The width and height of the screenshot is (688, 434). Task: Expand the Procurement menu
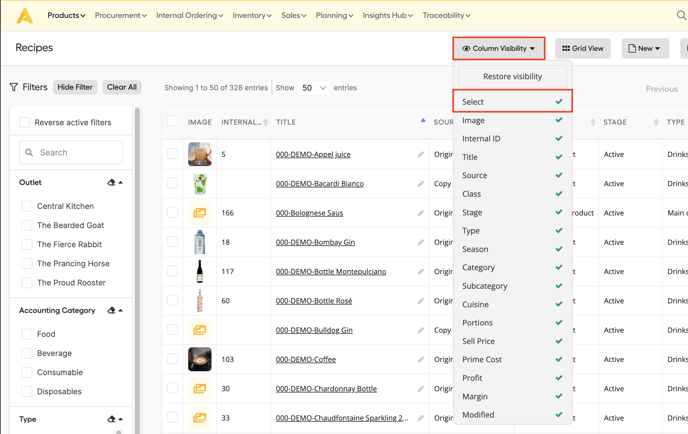pyautogui.click(x=121, y=15)
